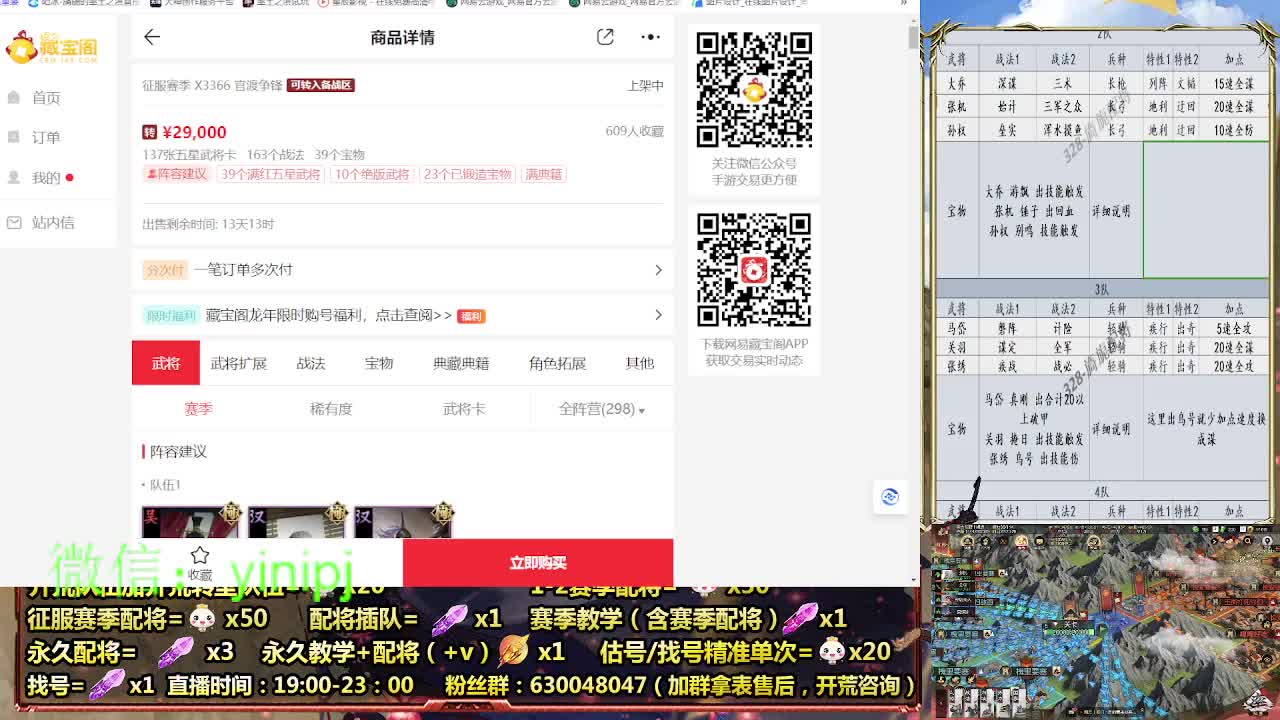Screen dimensions: 1280x720
Task: Select the 武将卡 sub-tab
Action: 464,409
